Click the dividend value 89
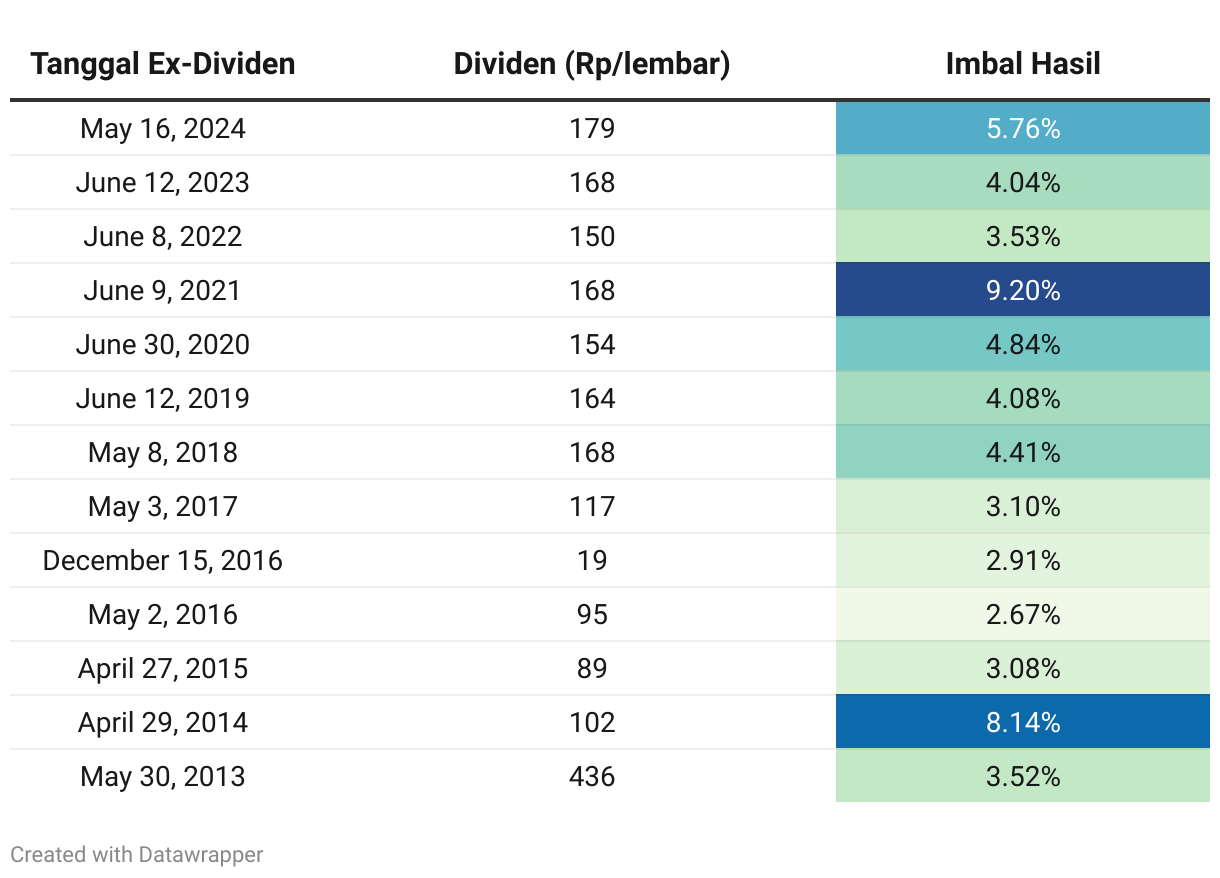The height and width of the screenshot is (878, 1220). click(592, 669)
